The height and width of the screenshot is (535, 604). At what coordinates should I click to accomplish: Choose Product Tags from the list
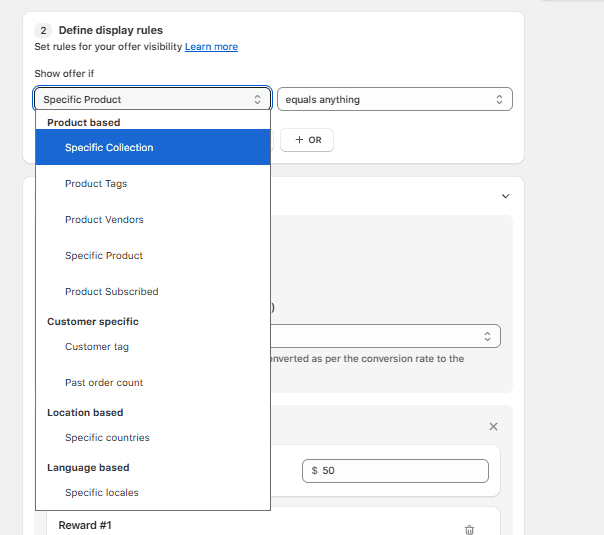(x=153, y=183)
